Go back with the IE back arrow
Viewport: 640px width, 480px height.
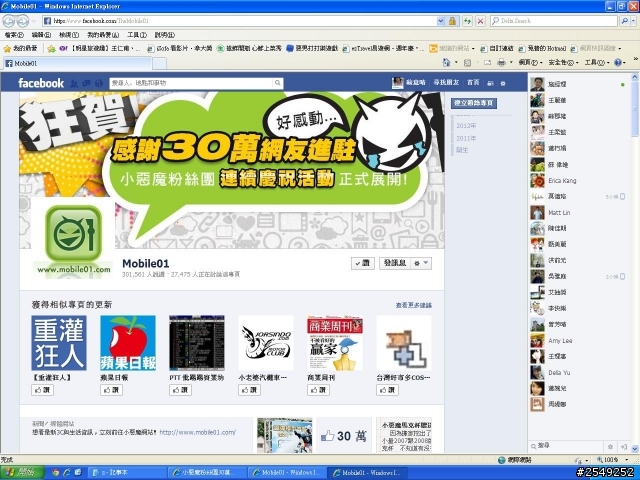point(9,20)
